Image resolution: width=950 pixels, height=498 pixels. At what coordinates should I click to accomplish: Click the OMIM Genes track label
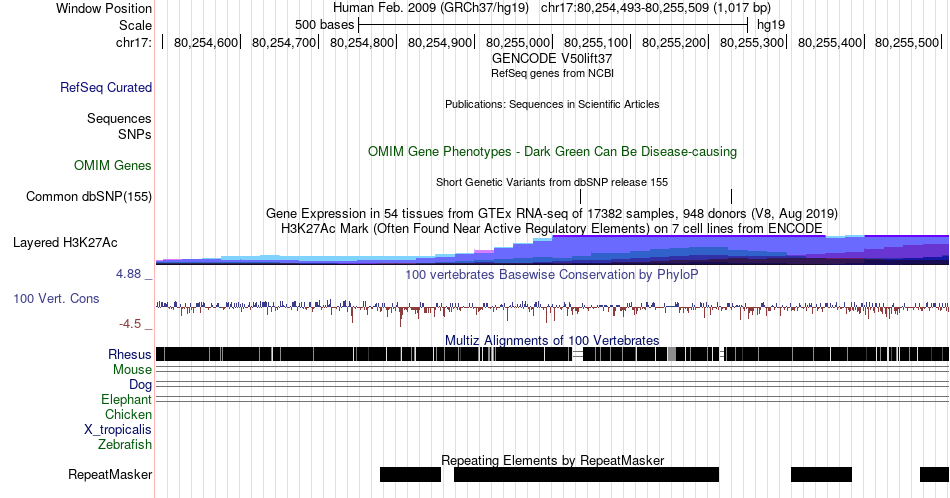coord(113,165)
